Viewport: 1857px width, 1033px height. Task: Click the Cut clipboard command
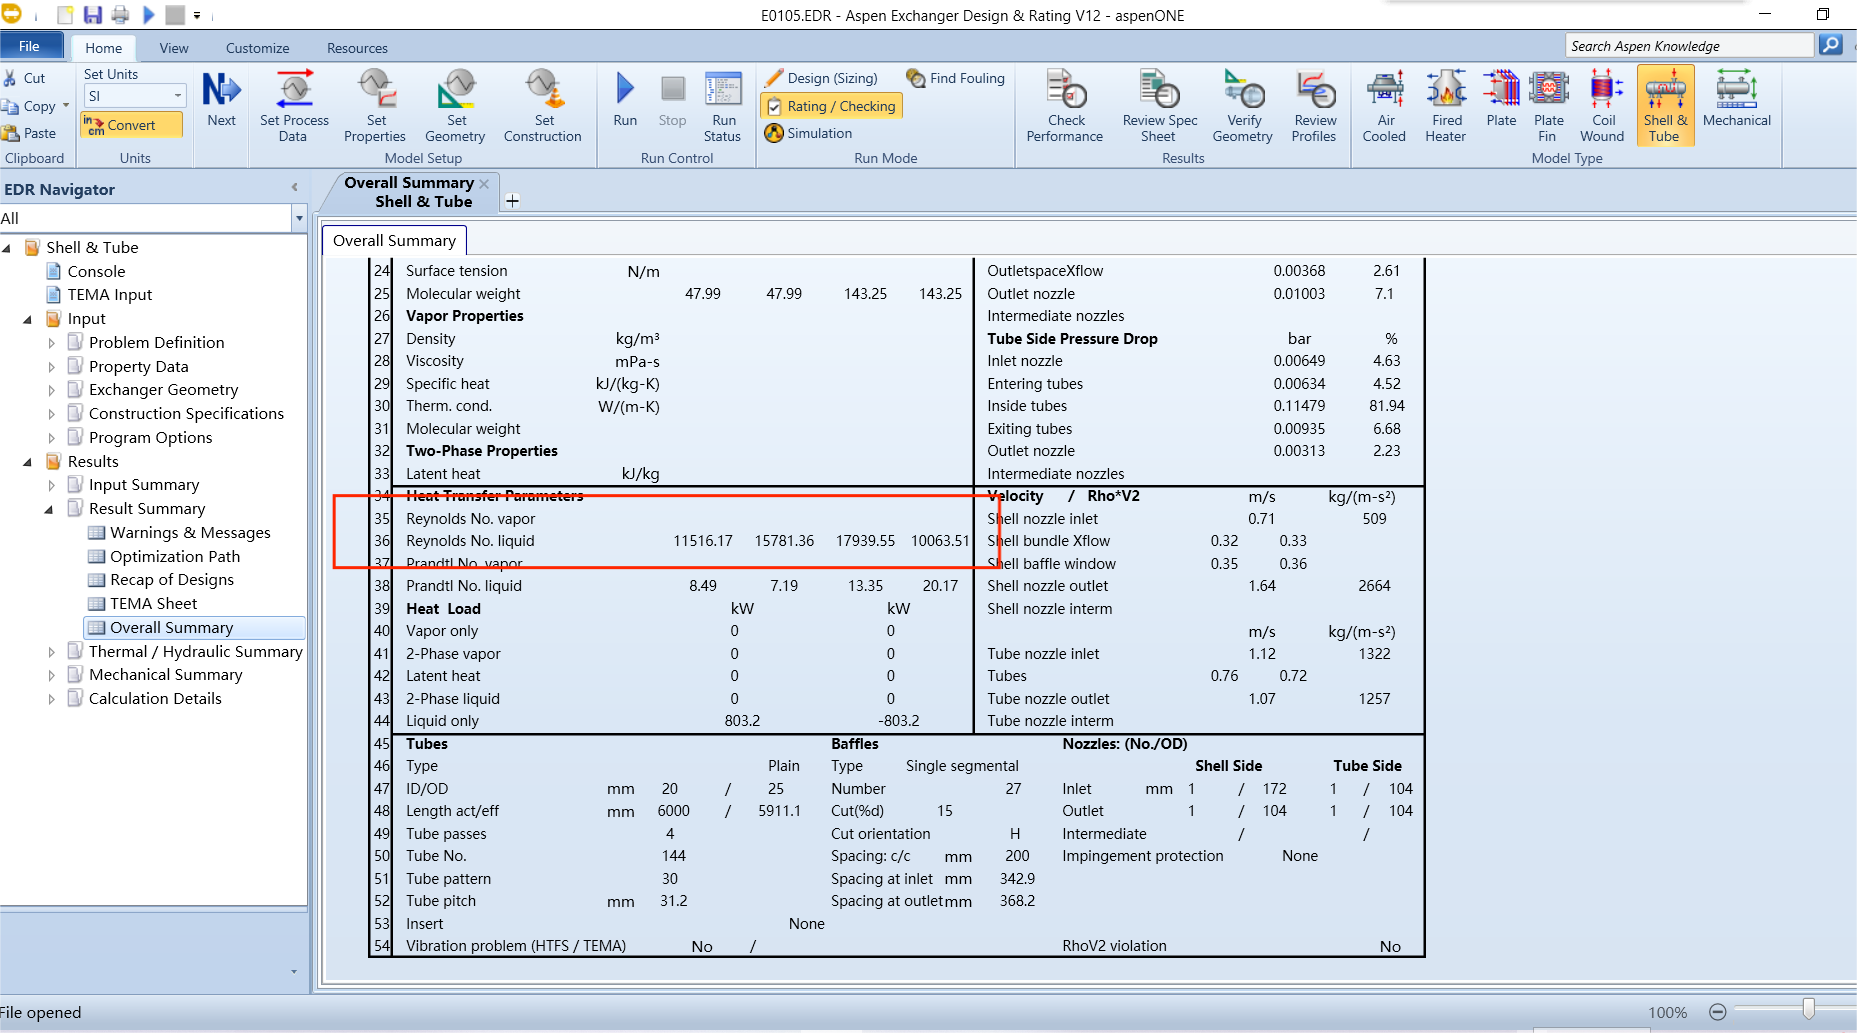point(24,78)
